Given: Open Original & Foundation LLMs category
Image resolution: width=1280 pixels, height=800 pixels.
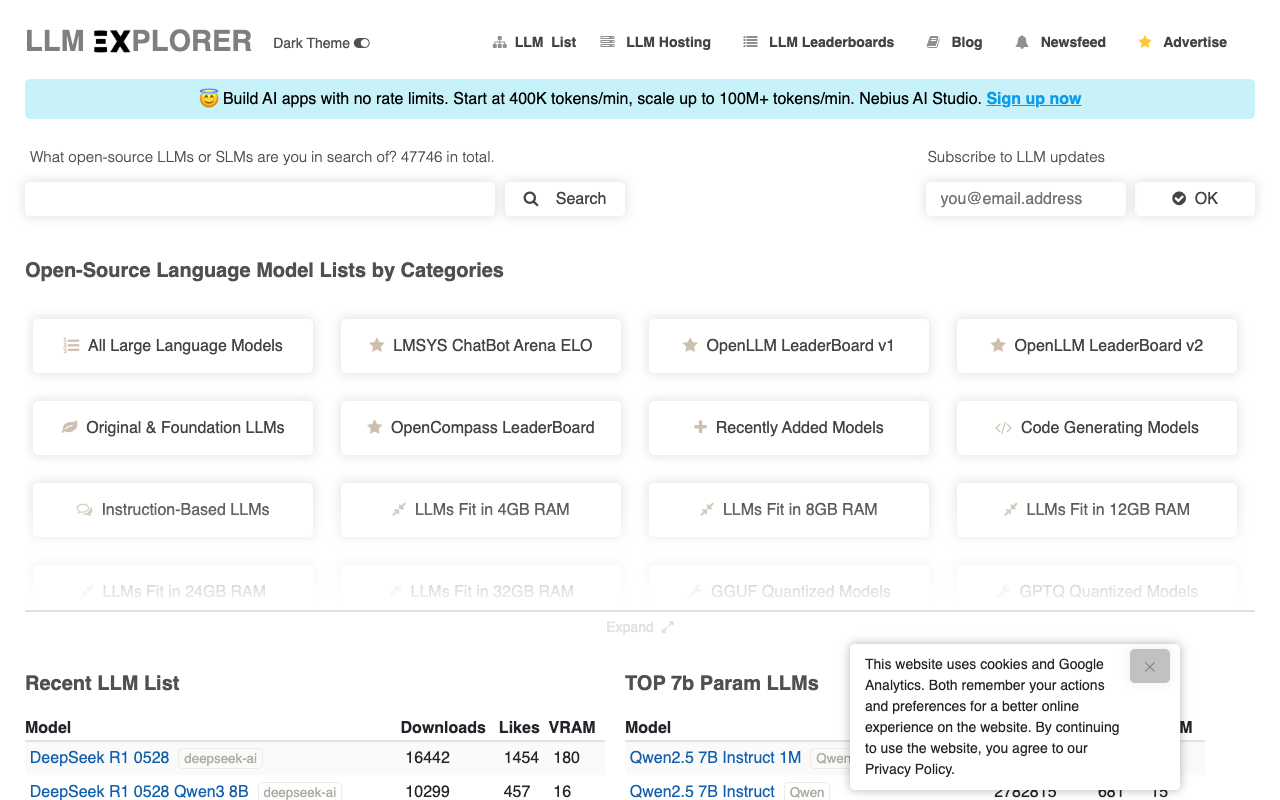Looking at the screenshot, I should [173, 428].
